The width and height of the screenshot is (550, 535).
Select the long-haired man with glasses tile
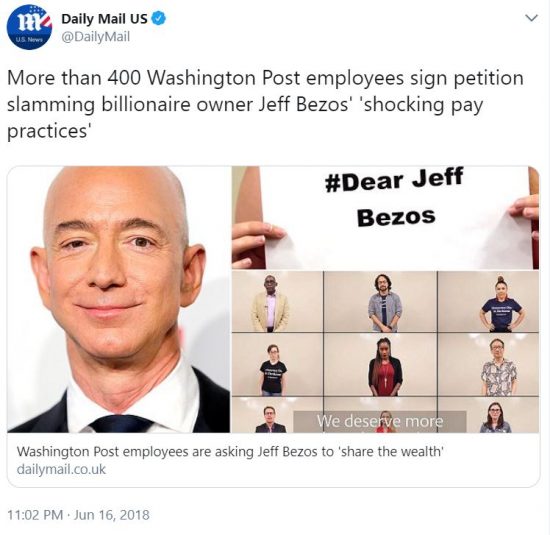(x=380, y=301)
